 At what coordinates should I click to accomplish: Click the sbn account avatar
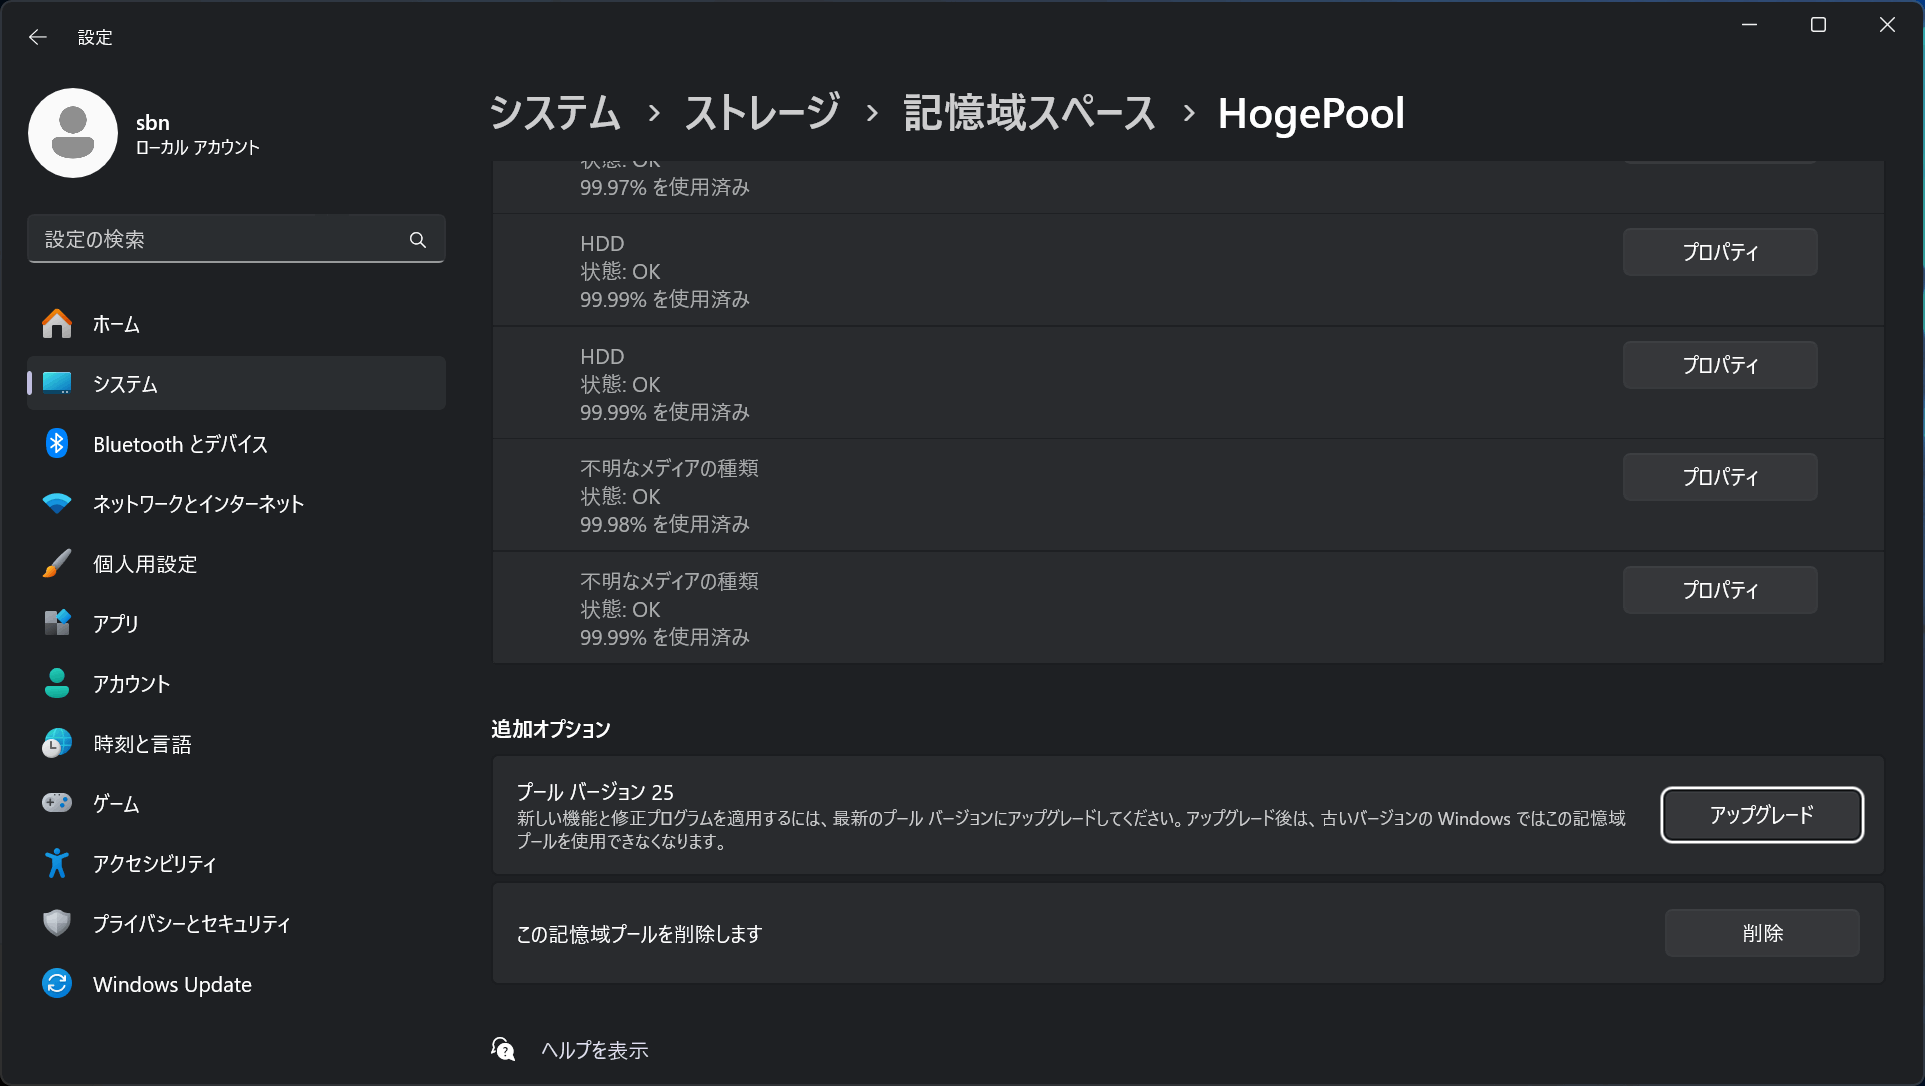(73, 132)
